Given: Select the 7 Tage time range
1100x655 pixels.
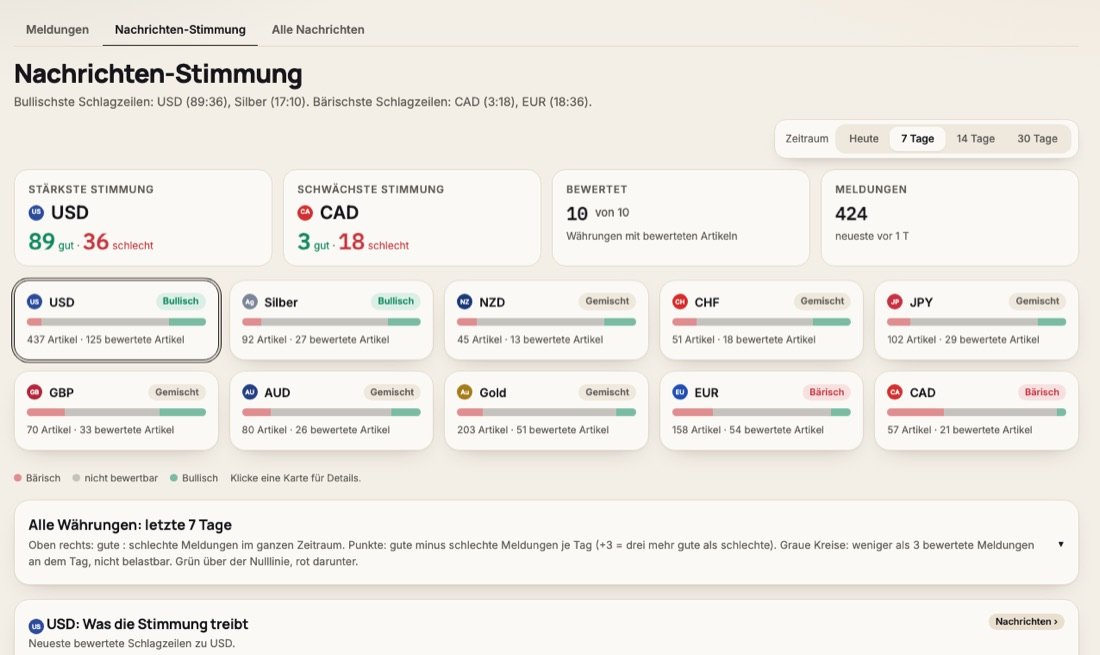Looking at the screenshot, I should point(918,139).
